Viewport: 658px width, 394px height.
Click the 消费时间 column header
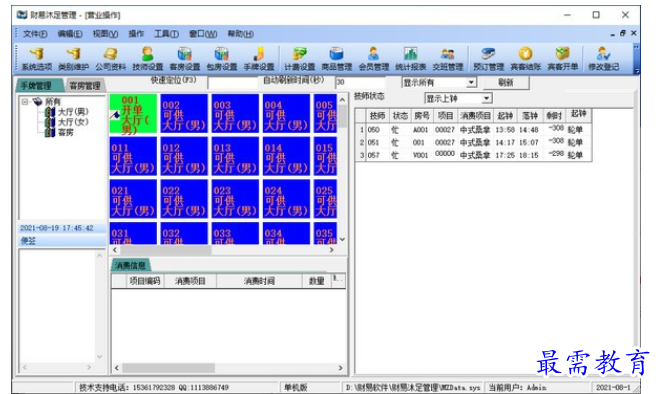point(259,281)
